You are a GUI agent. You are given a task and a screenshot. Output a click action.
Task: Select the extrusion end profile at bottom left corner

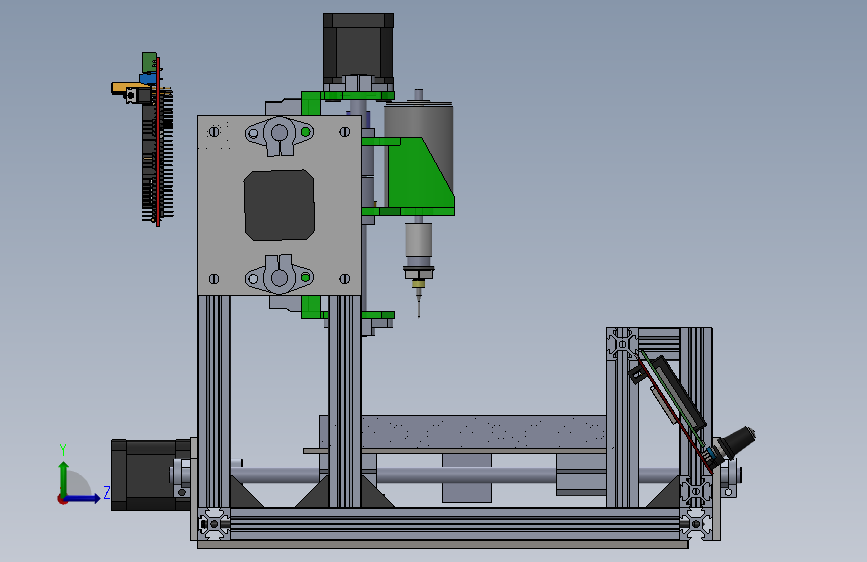tap(214, 524)
